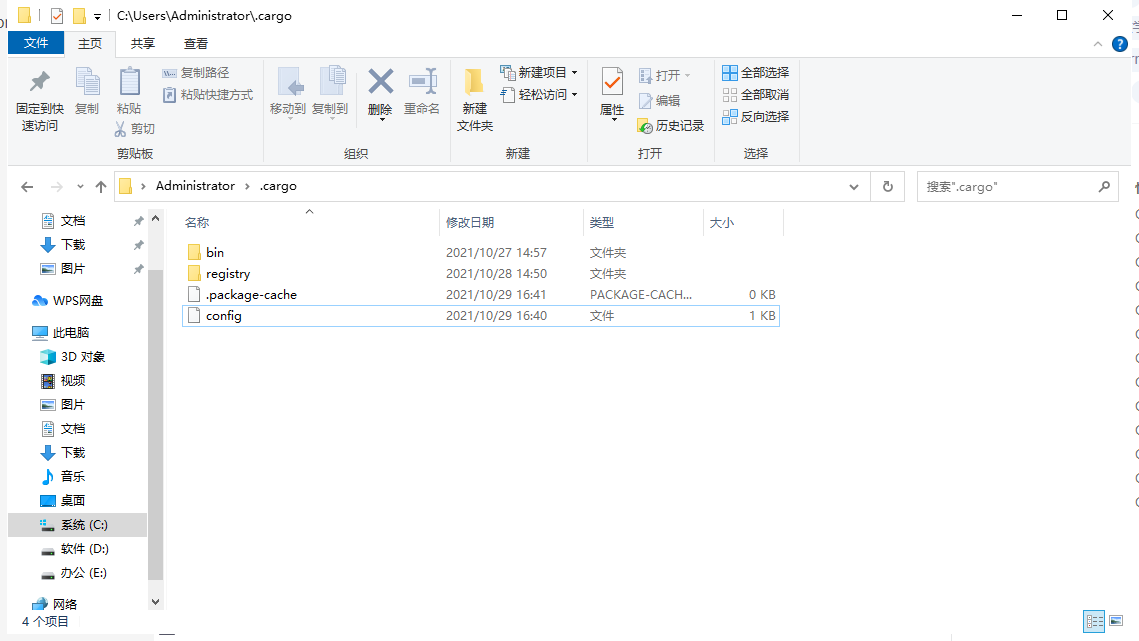This screenshot has width=1139, height=641.
Task: Sort by the Type (类型) column header
Action: [643, 222]
